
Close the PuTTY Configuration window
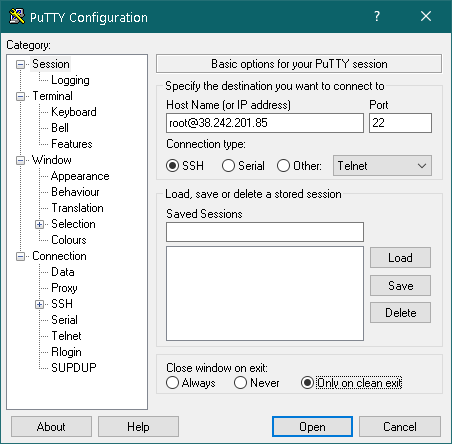pyautogui.click(x=426, y=16)
